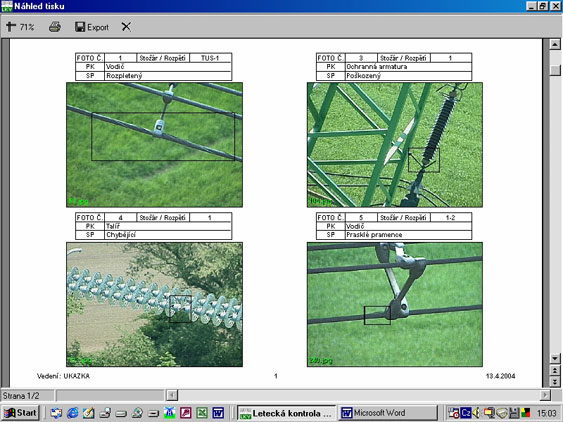563x422 pixels.
Task: Open Access from the quick launch icons
Action: point(186,413)
